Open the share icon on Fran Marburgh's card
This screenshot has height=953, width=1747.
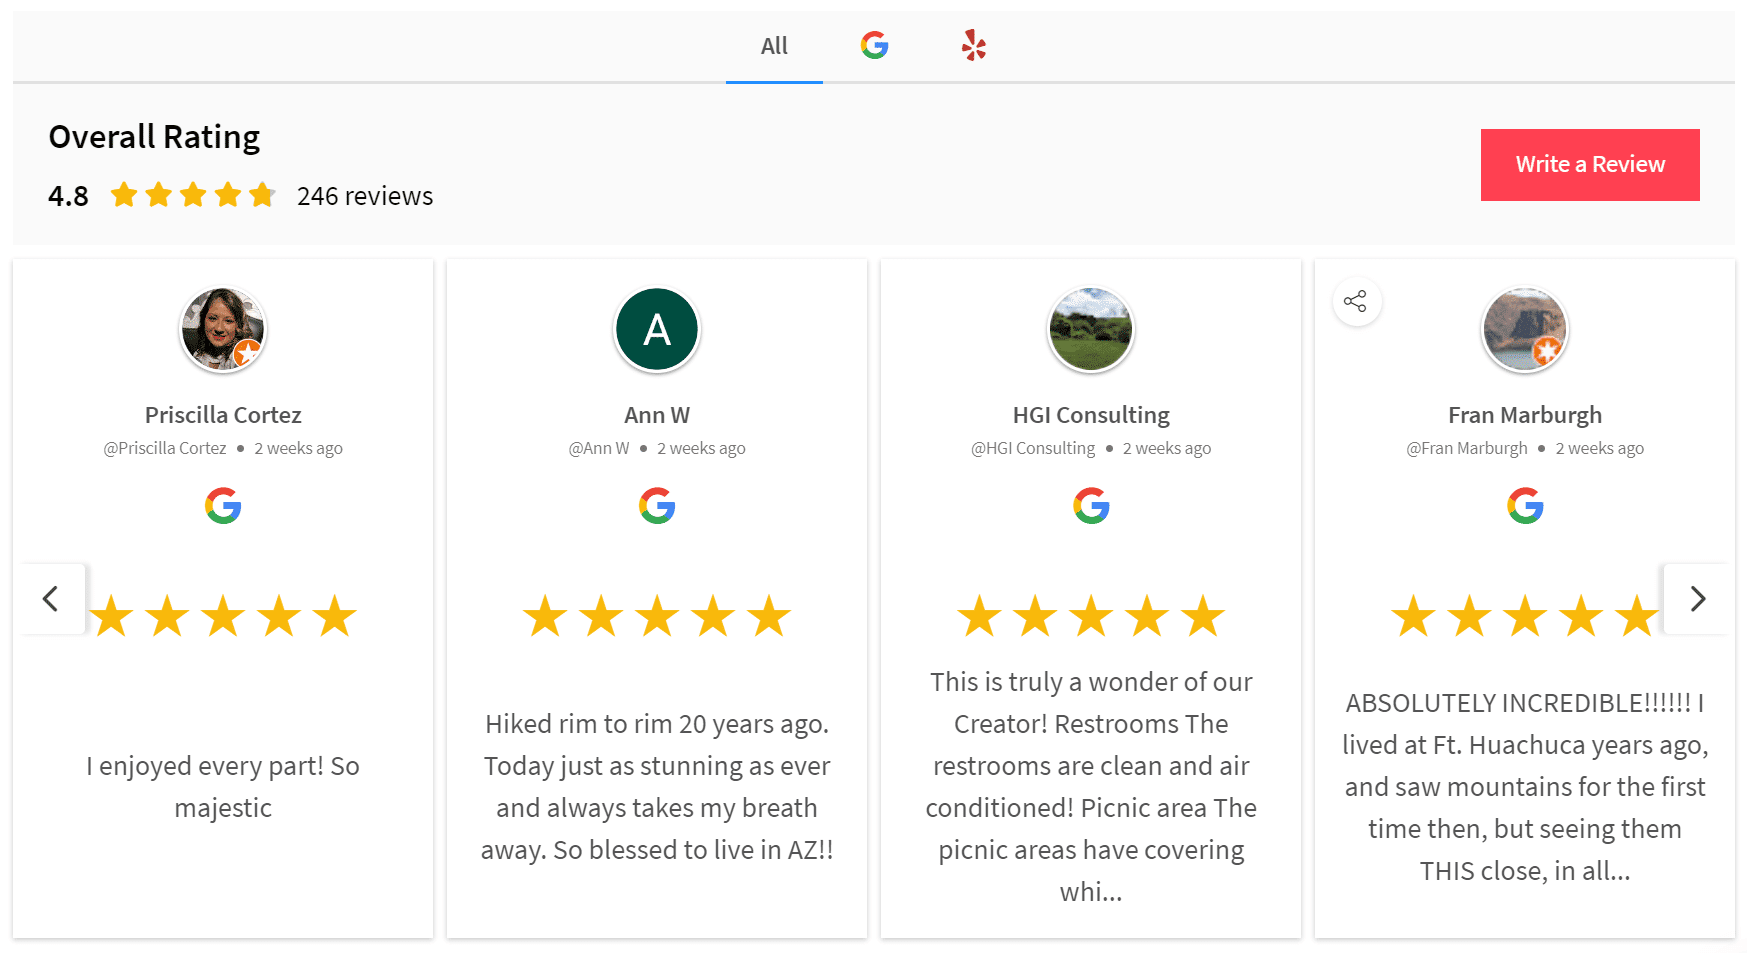(x=1356, y=301)
